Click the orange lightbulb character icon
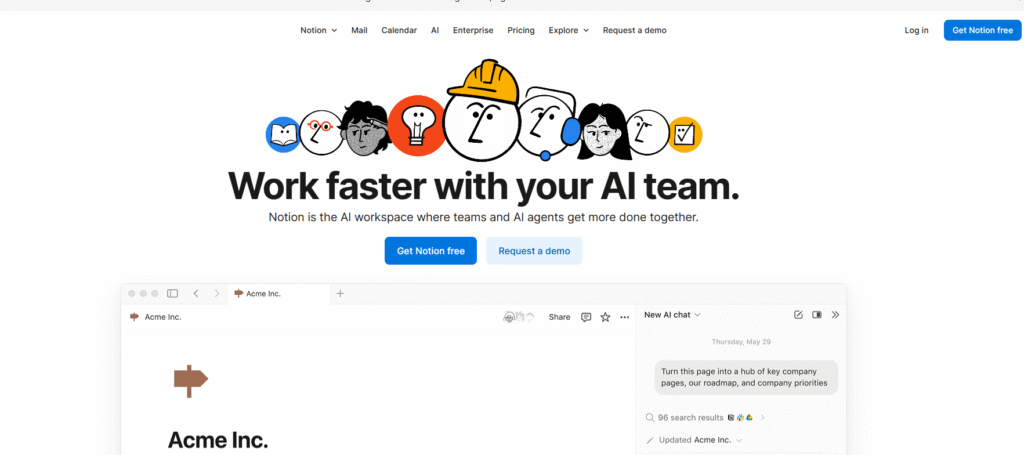This screenshot has width=1024, height=455. [x=414, y=128]
